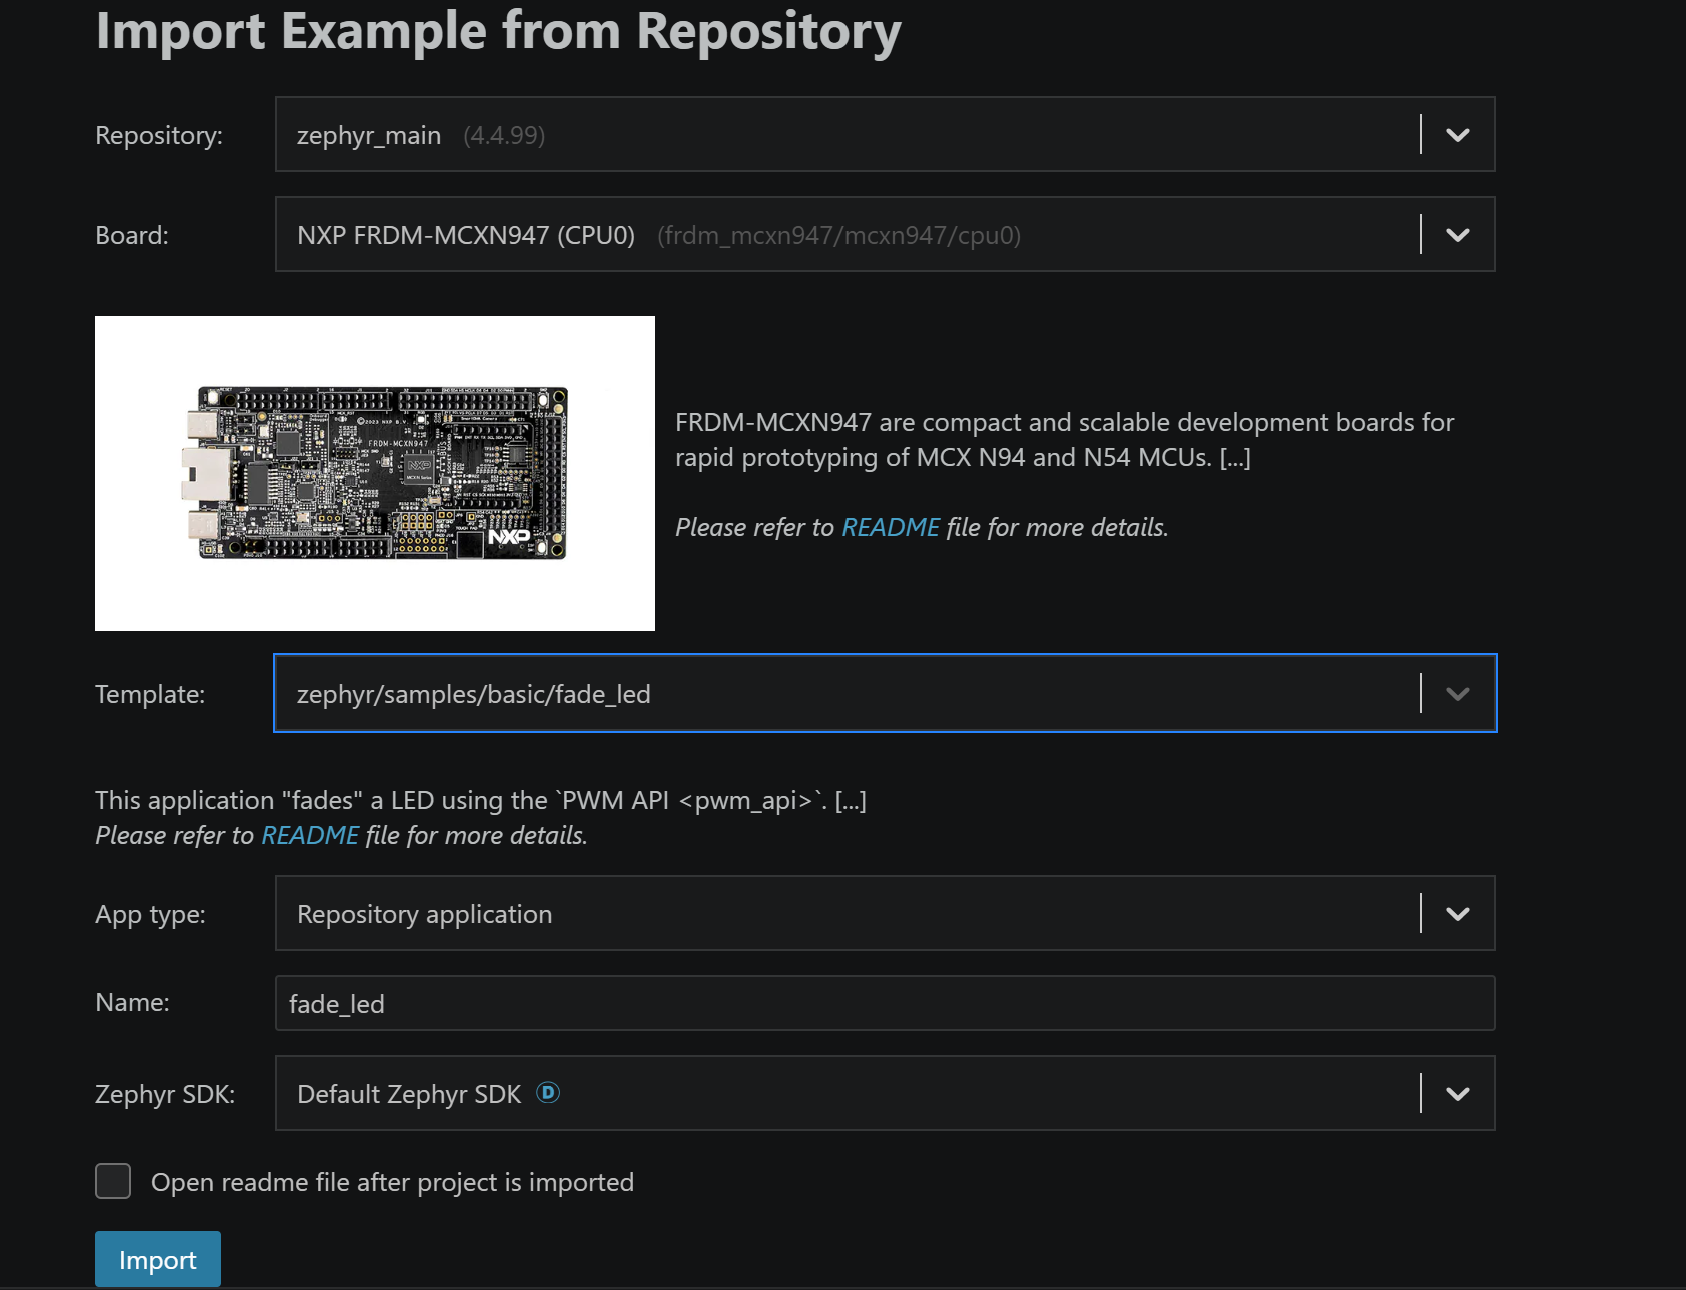This screenshot has width=1686, height=1290.
Task: Click the Import button
Action: coord(158,1259)
